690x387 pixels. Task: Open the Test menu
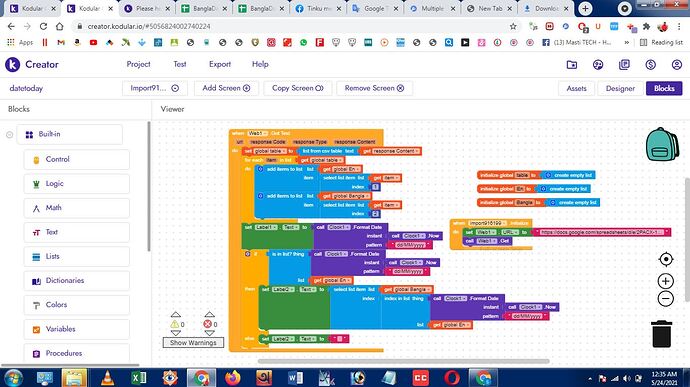pyautogui.click(x=180, y=64)
